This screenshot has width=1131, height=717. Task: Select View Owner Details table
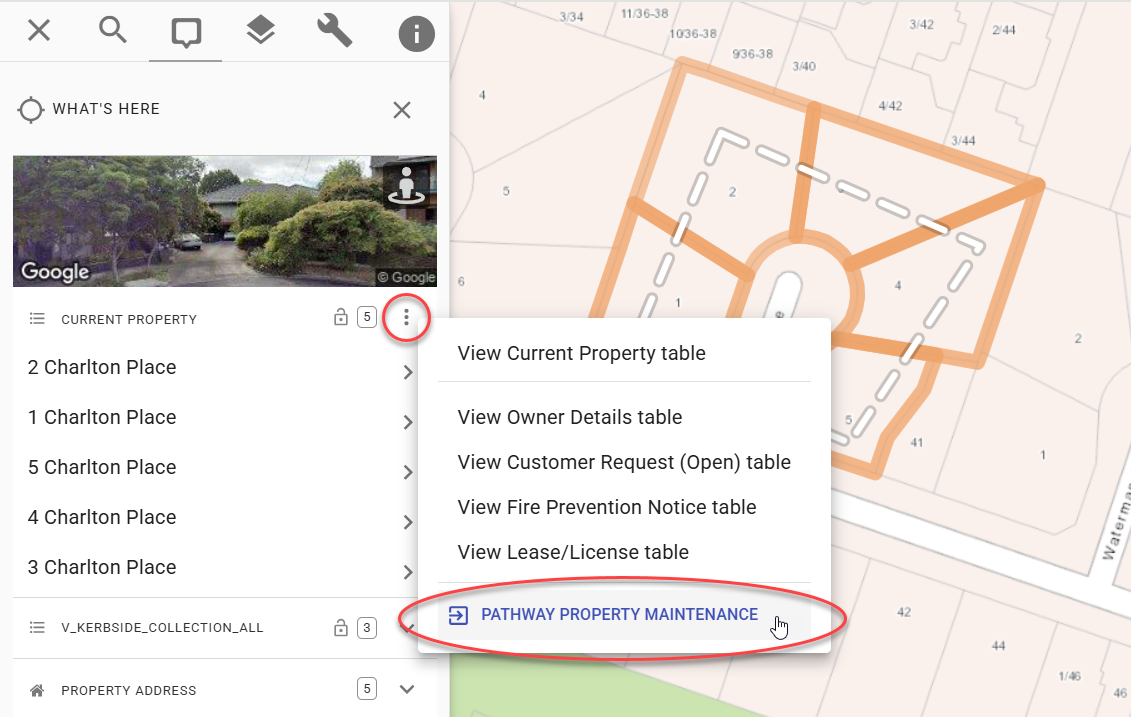[569, 417]
